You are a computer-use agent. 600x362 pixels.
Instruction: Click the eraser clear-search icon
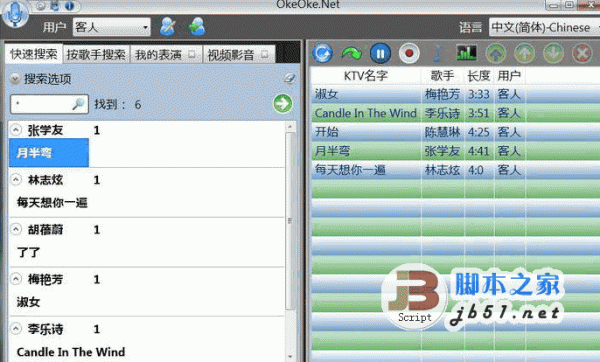289,78
